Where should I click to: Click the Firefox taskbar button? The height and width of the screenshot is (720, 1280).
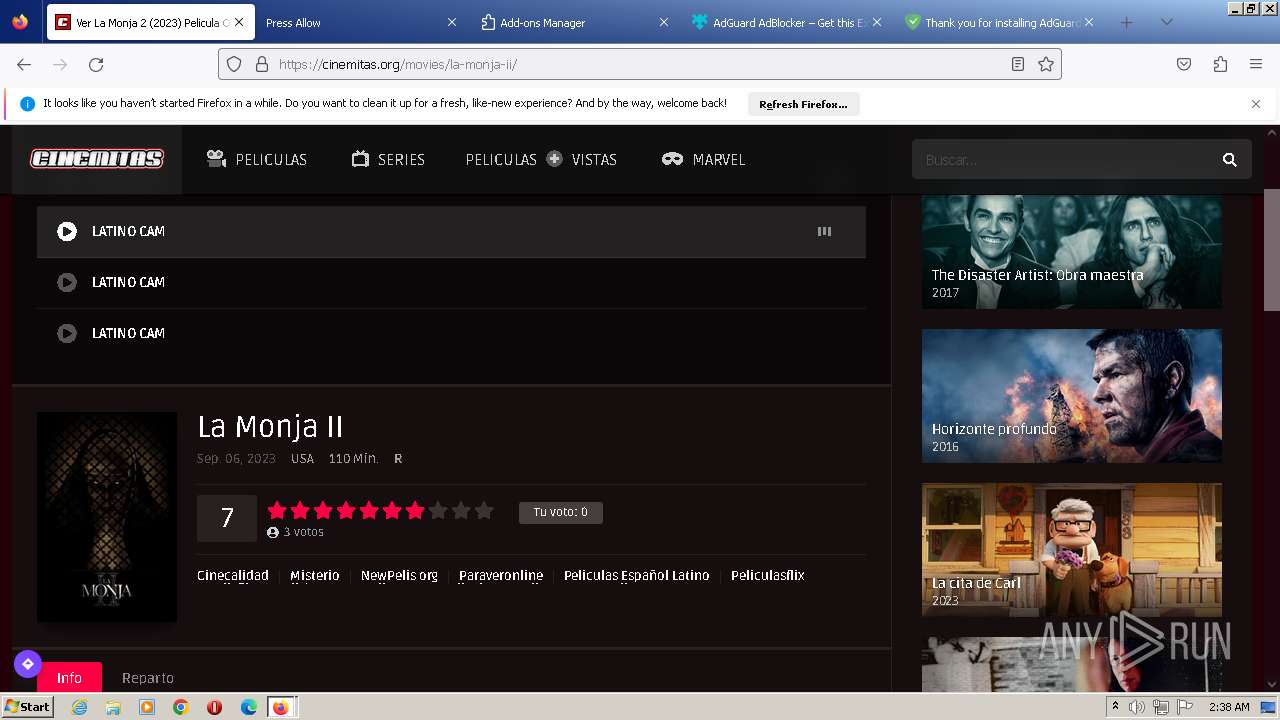click(281, 707)
